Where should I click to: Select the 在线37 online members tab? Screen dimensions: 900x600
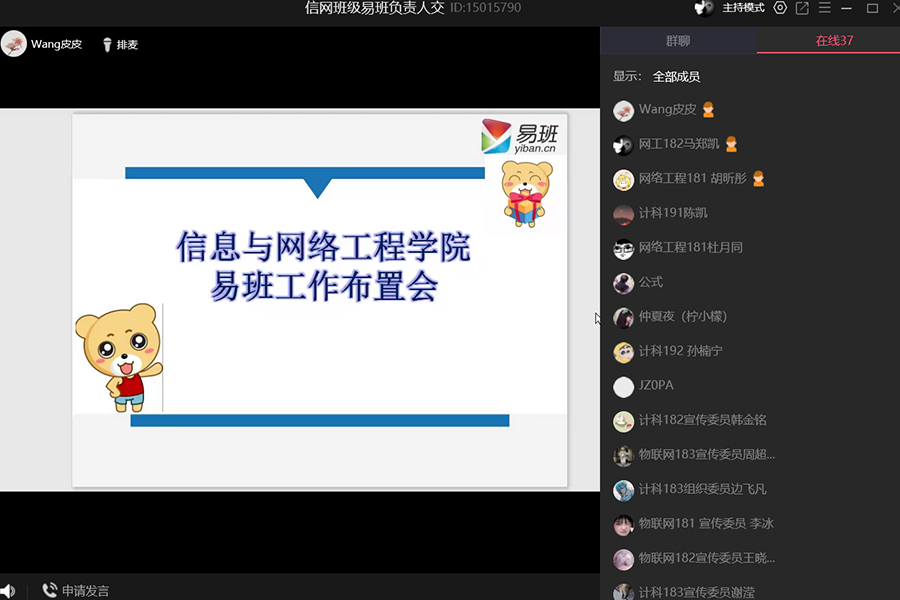[833, 41]
